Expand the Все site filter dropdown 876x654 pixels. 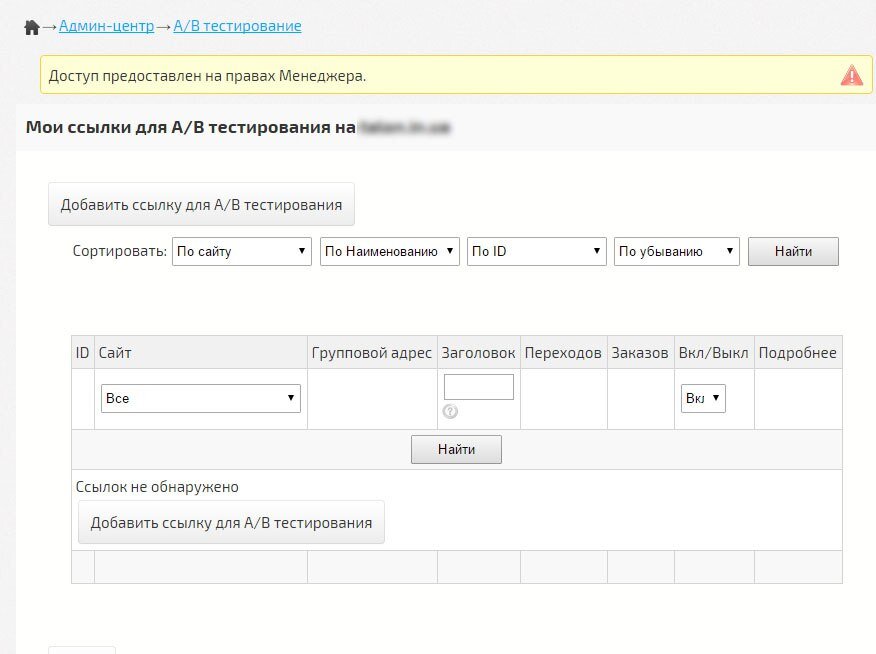201,398
